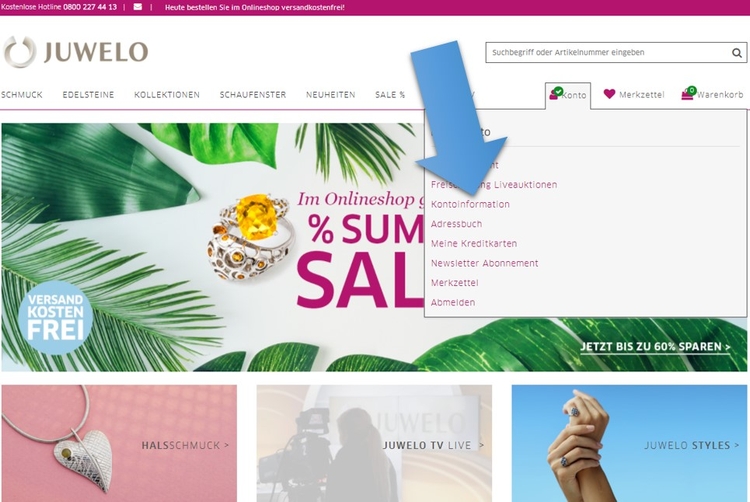Open the Warenkorb basket icon
The width and height of the screenshot is (750, 502).
coord(688,94)
